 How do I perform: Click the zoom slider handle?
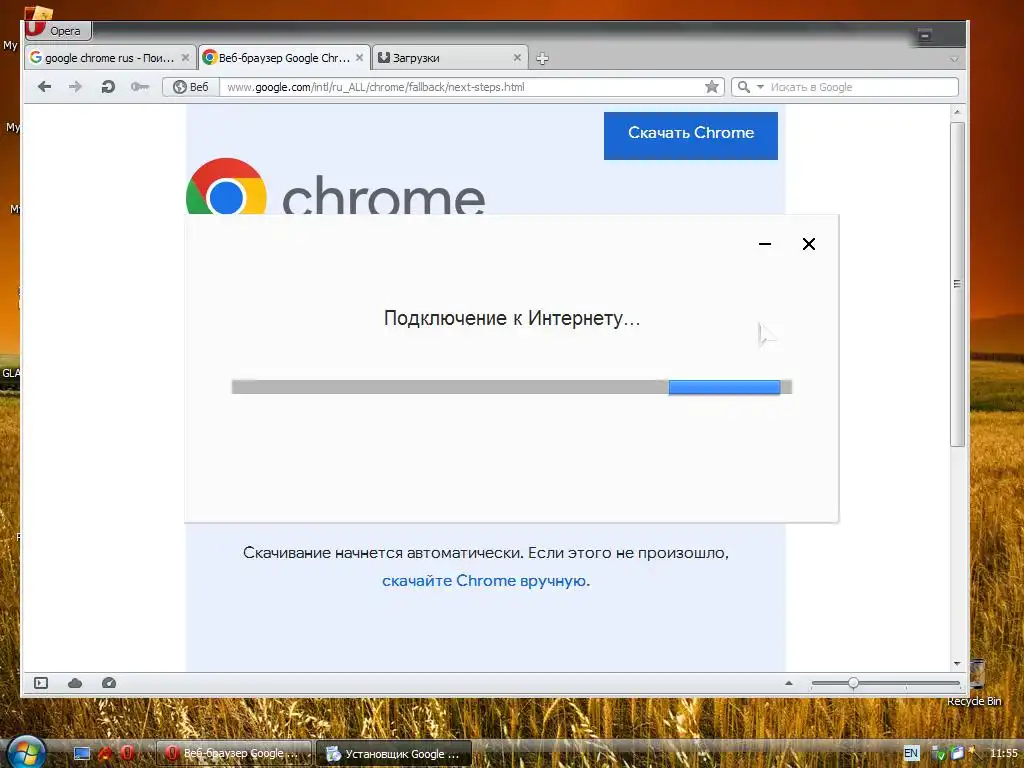[x=853, y=683]
